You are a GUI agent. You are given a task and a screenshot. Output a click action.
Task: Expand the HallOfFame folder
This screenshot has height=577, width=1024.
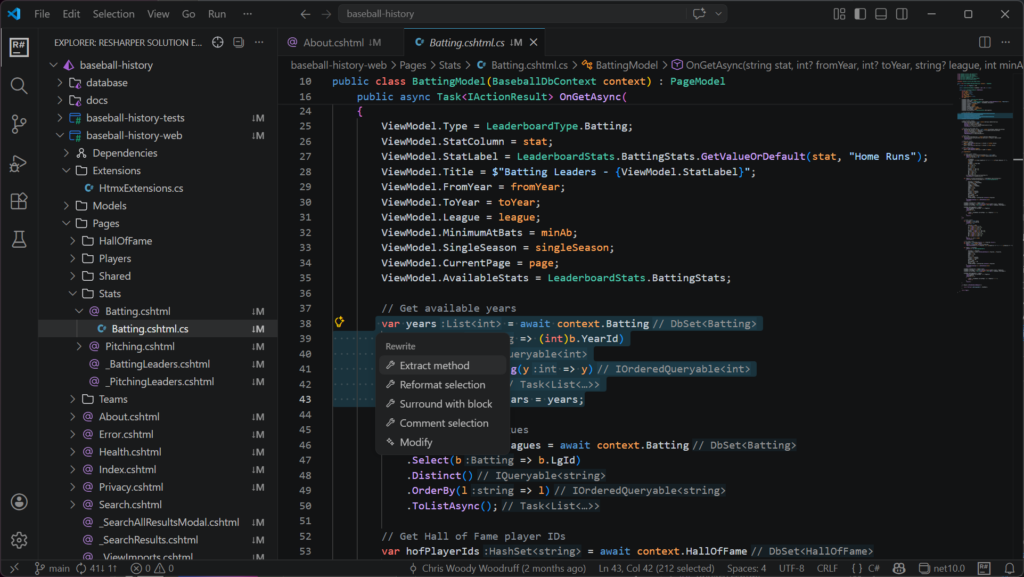pos(74,241)
